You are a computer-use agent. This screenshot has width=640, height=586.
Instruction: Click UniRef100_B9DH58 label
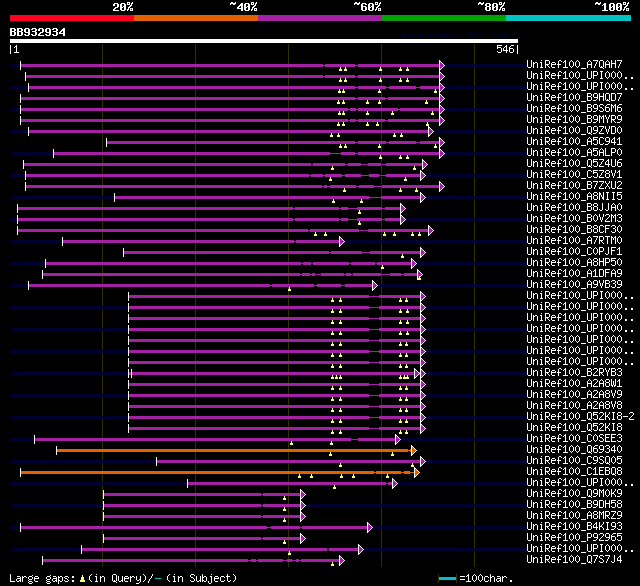click(574, 505)
